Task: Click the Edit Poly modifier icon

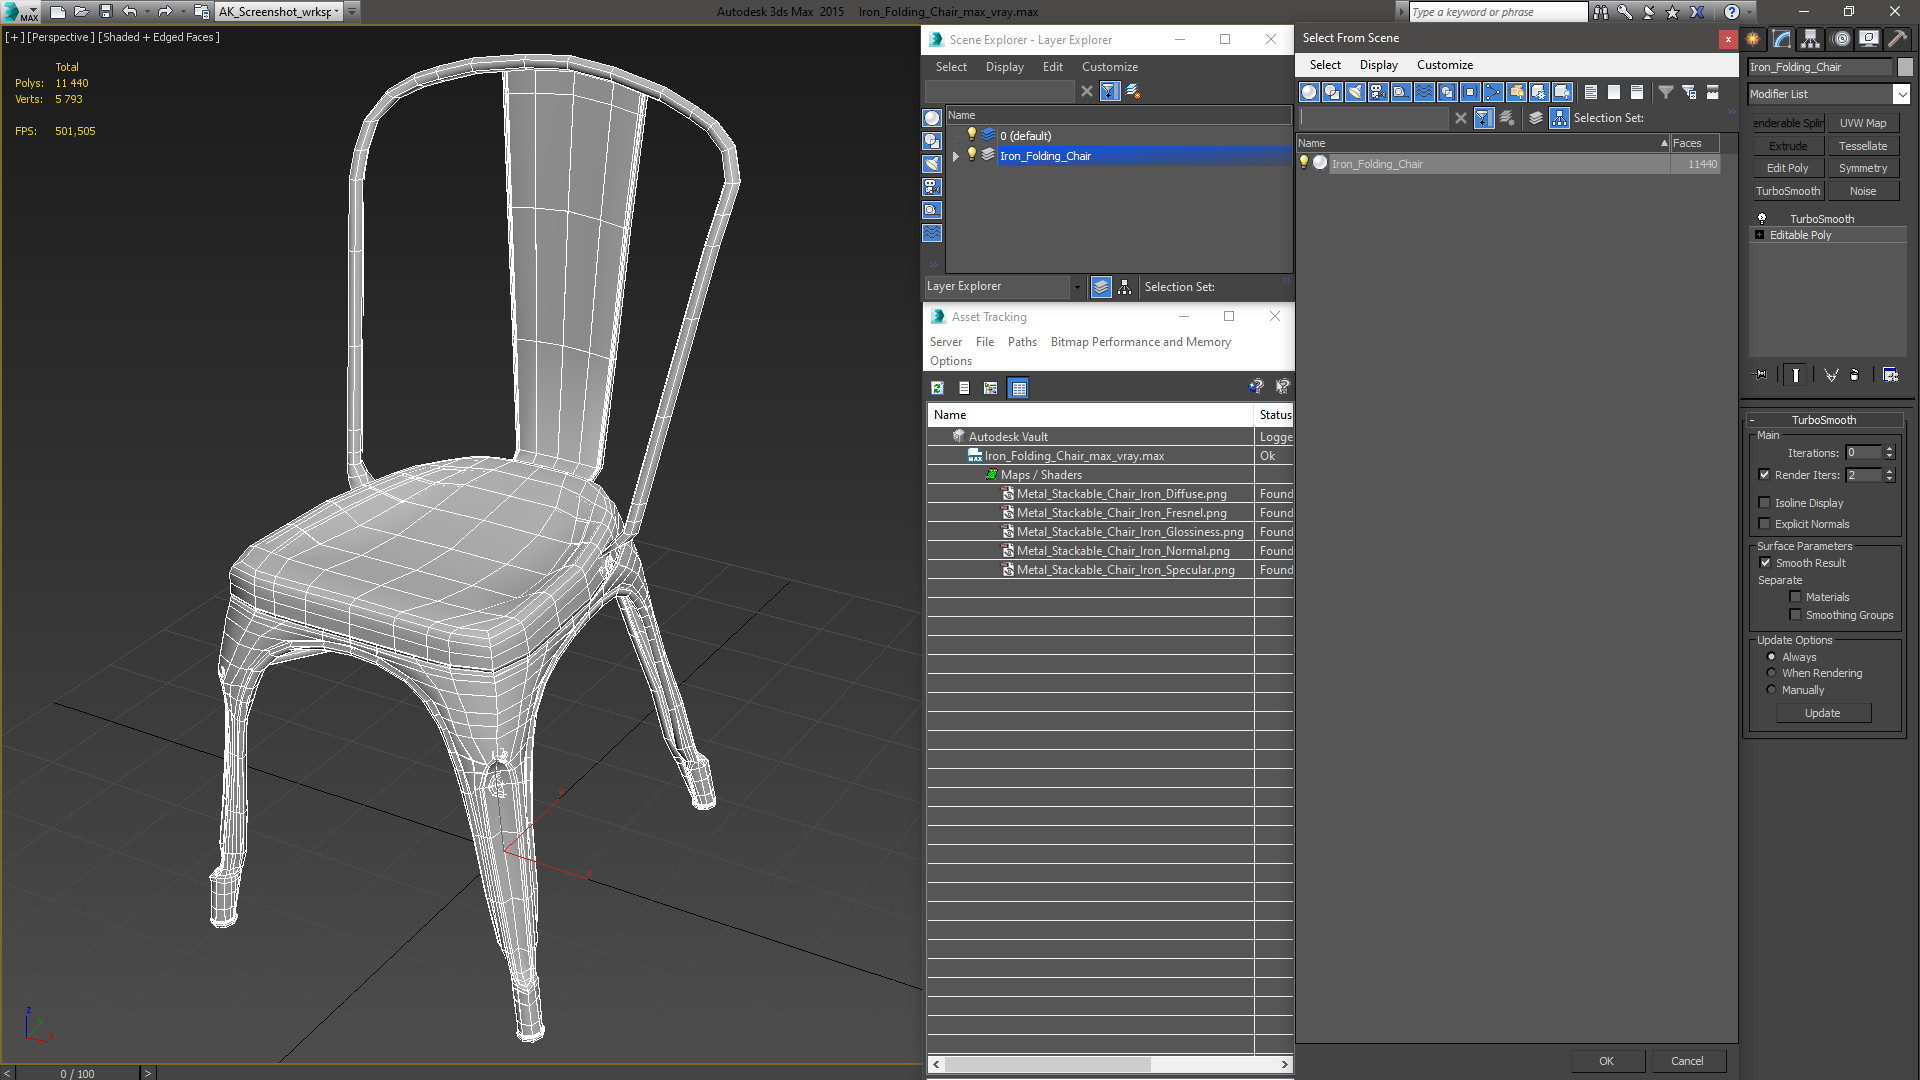Action: (x=1787, y=167)
